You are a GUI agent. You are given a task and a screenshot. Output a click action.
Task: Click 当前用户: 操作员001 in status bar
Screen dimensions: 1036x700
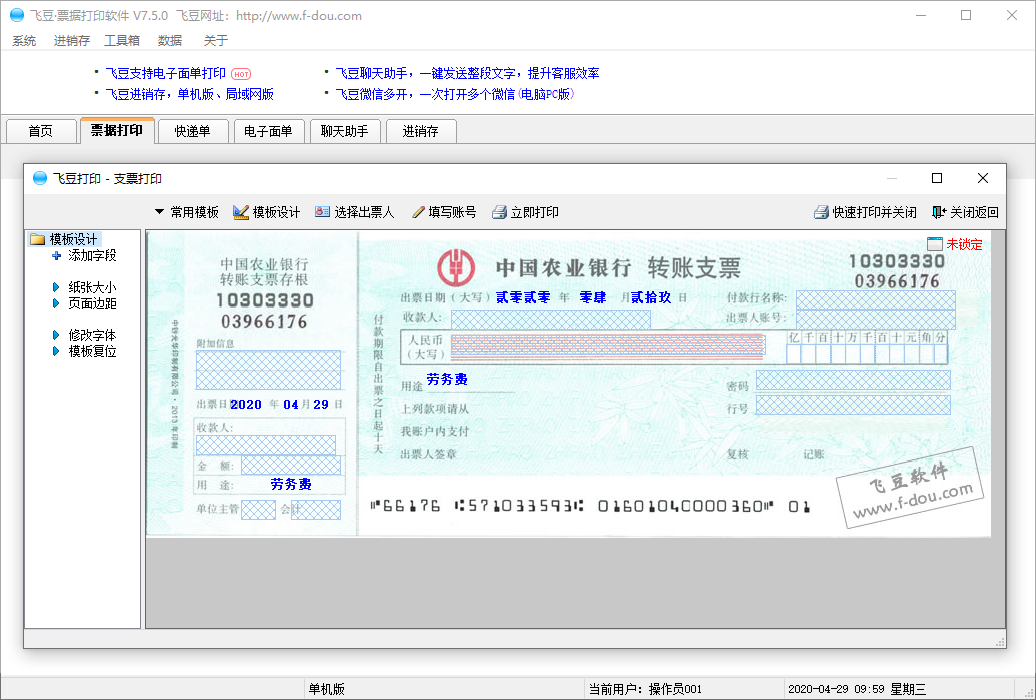(646, 689)
